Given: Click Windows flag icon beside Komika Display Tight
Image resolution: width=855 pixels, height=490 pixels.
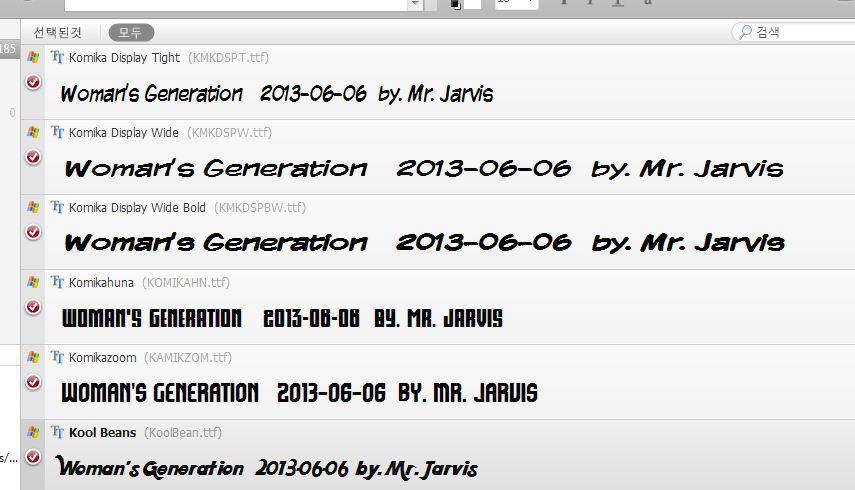Looking at the screenshot, I should pyautogui.click(x=33, y=57).
